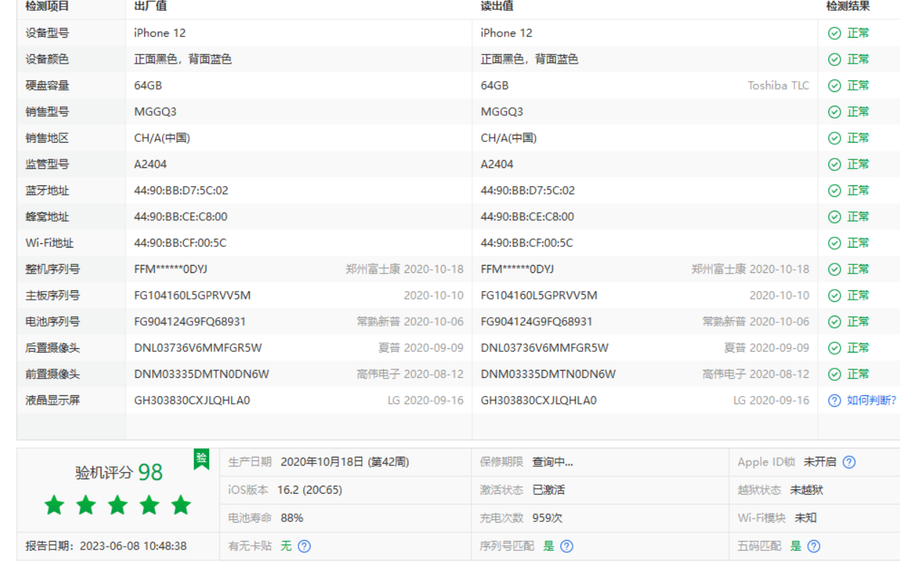Click the Wi-Fi模块 value 未知
900x577 pixels.
tap(805, 518)
